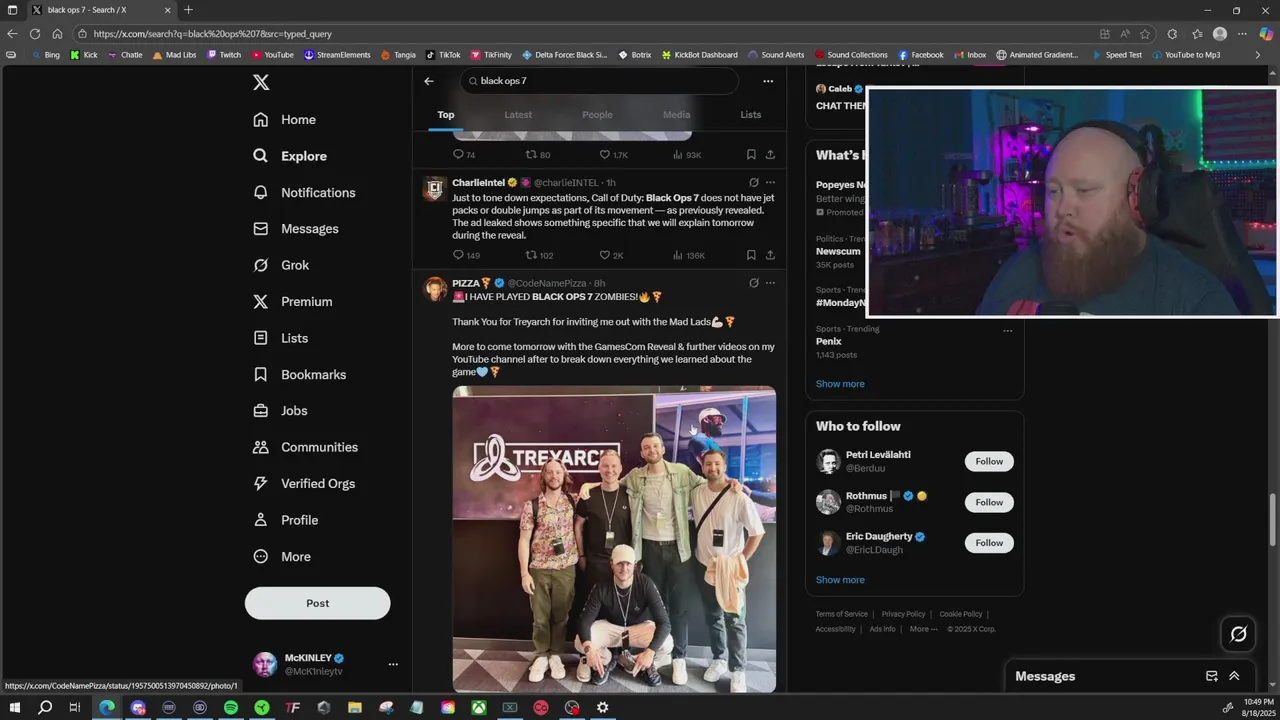Reply to CharlieIntel's post
The height and width of the screenshot is (720, 1280).
[466, 255]
